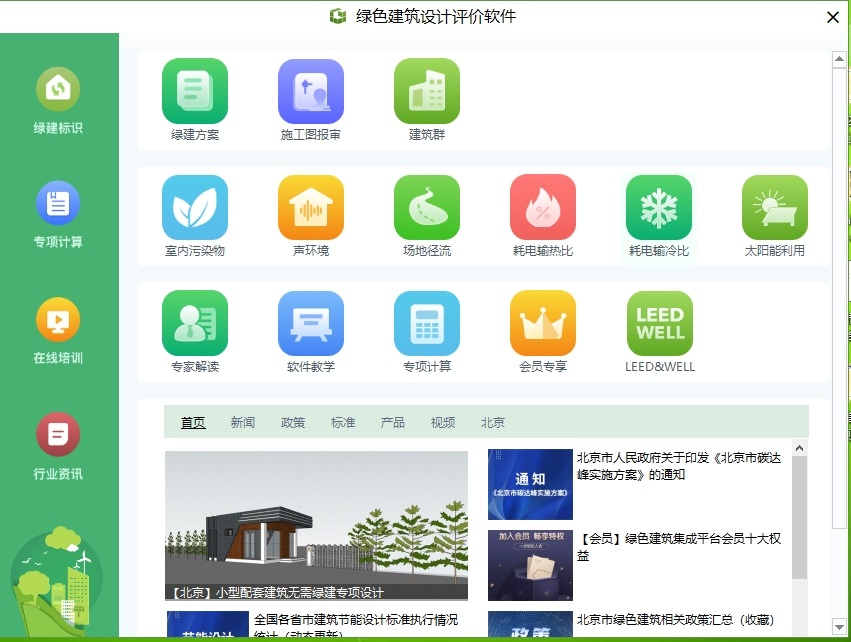
Task: Open 场地径流 site runoff tool
Action: click(x=427, y=207)
